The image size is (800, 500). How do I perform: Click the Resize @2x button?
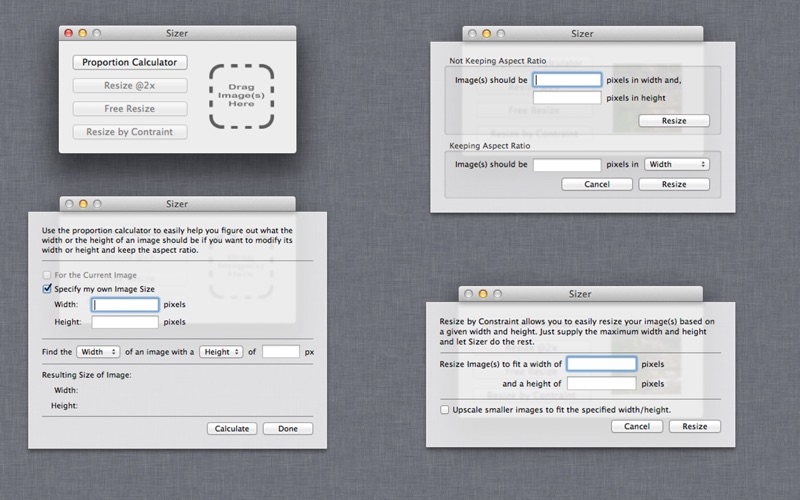(130, 85)
